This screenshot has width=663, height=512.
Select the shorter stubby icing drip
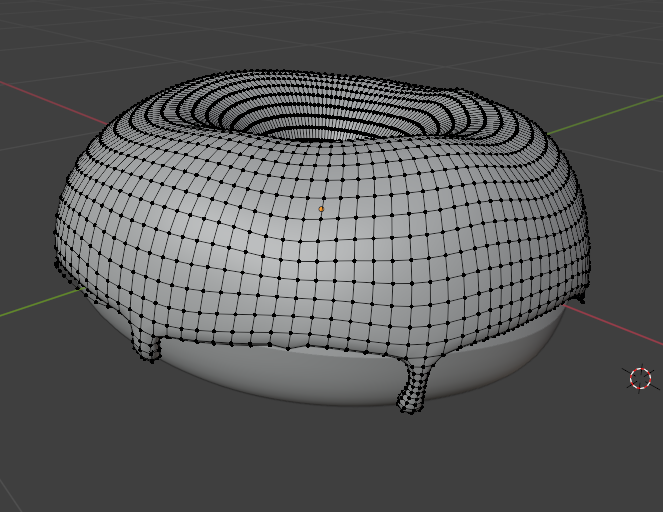click(x=146, y=344)
